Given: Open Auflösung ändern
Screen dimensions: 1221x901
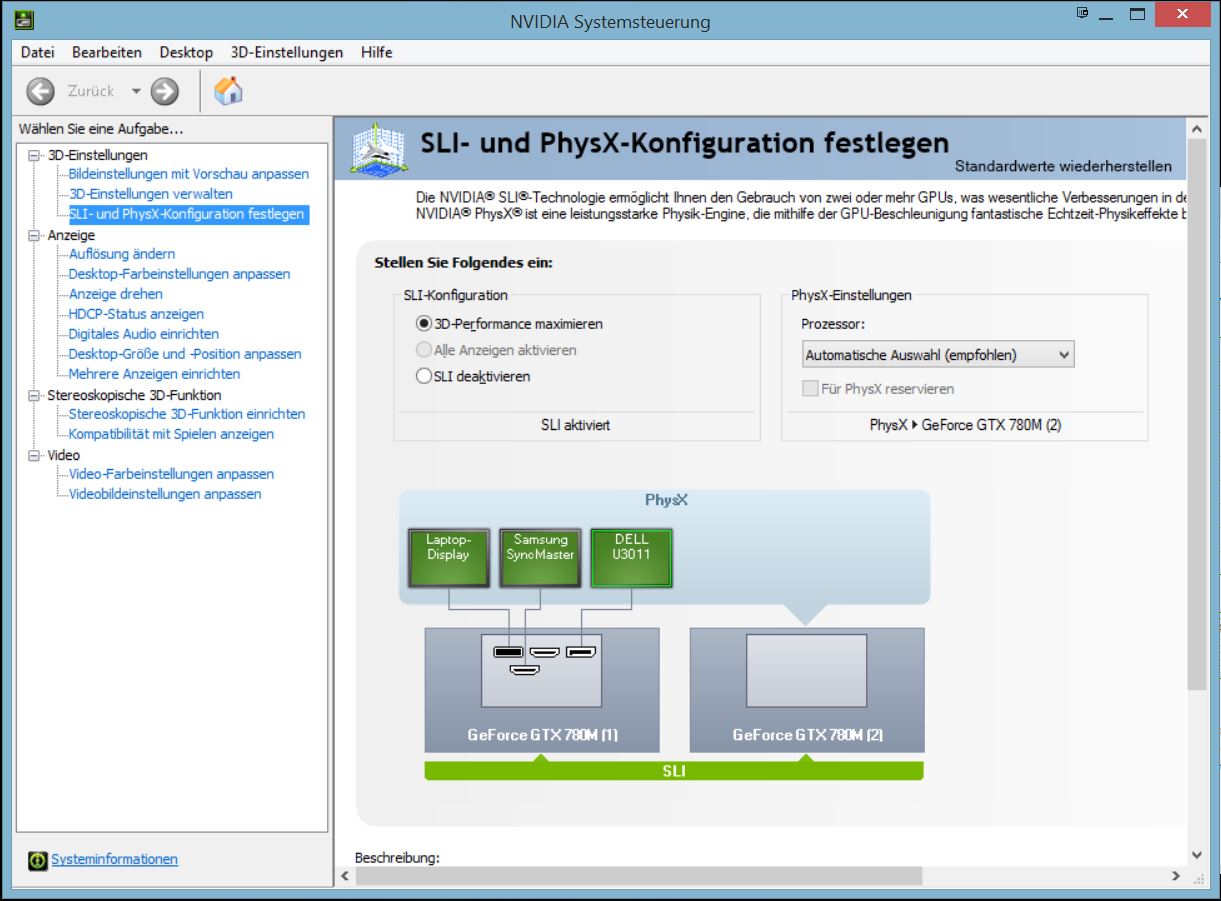Looking at the screenshot, I should (x=122, y=254).
